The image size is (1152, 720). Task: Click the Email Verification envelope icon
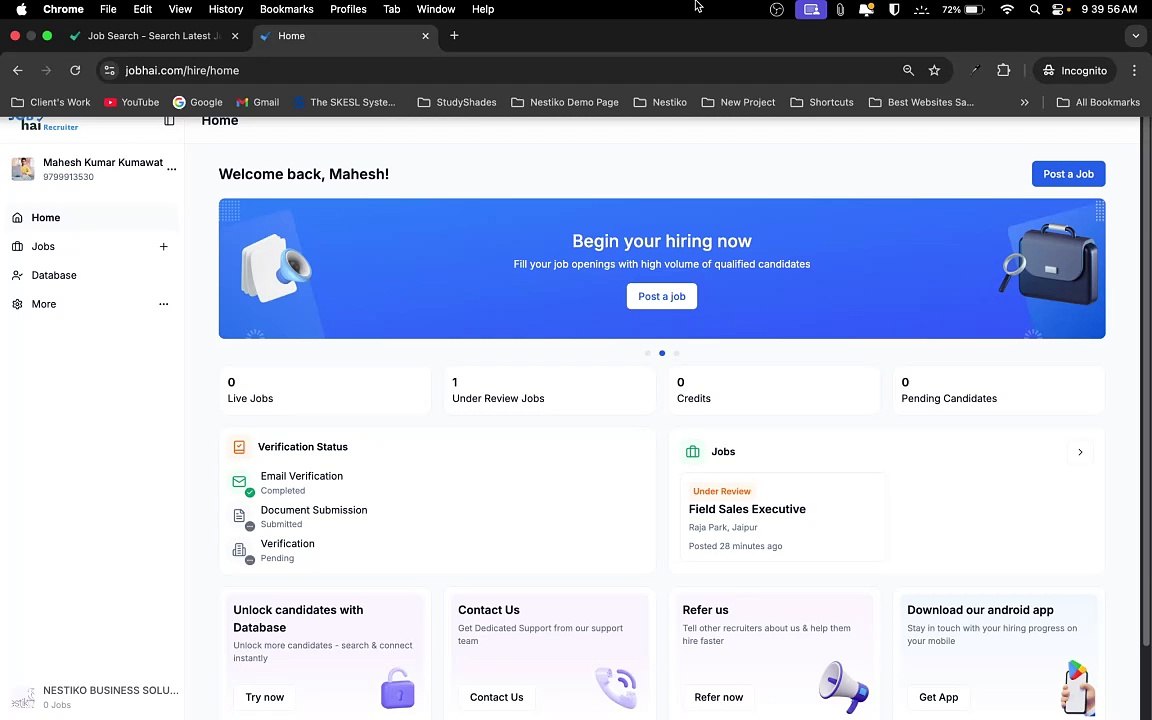coord(240,482)
